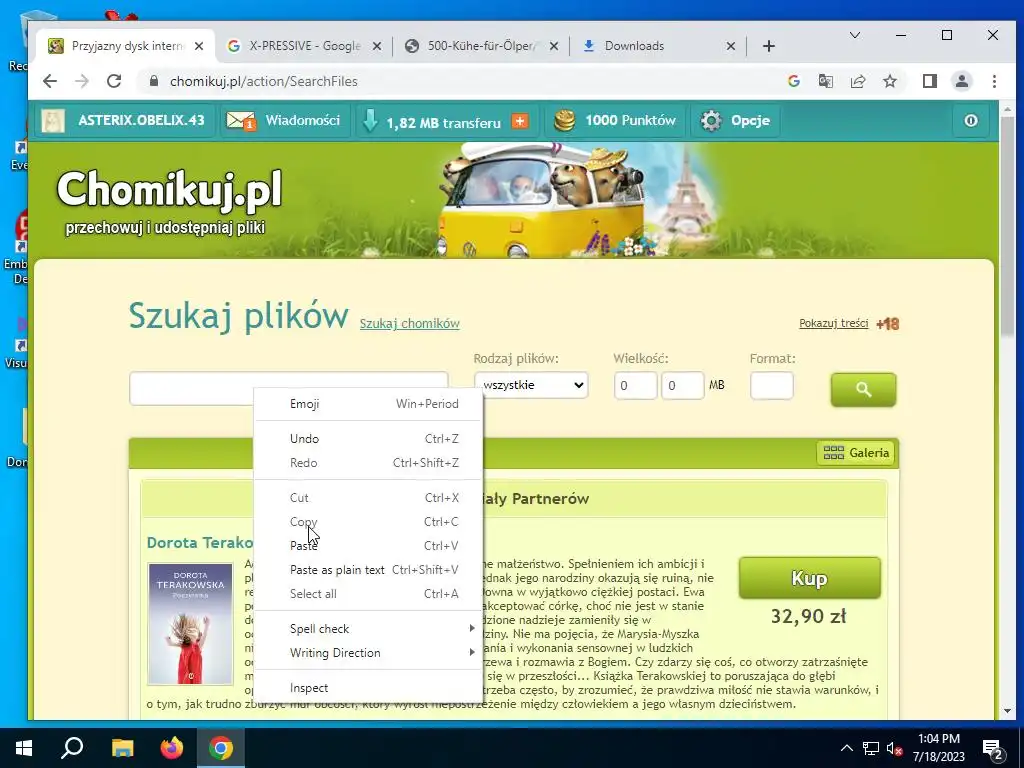Click the green search magnifier button
The height and width of the screenshot is (768, 1024).
(x=863, y=389)
